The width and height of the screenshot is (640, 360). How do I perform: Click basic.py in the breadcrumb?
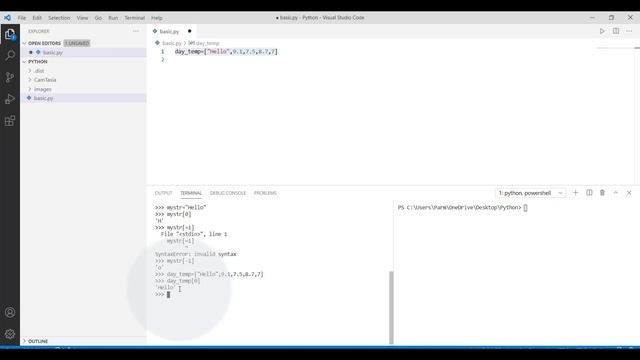coord(171,43)
